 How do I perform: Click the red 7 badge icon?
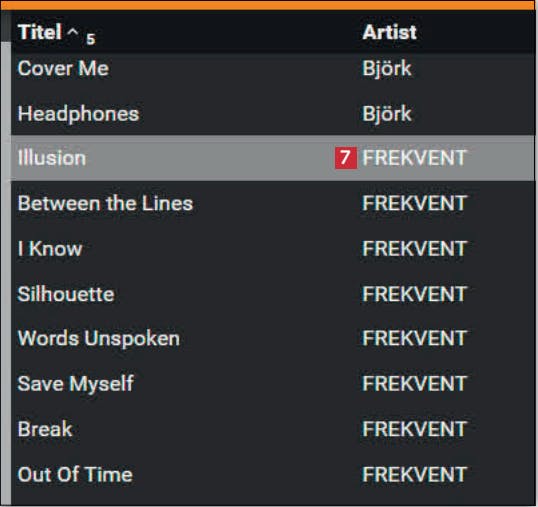346,158
